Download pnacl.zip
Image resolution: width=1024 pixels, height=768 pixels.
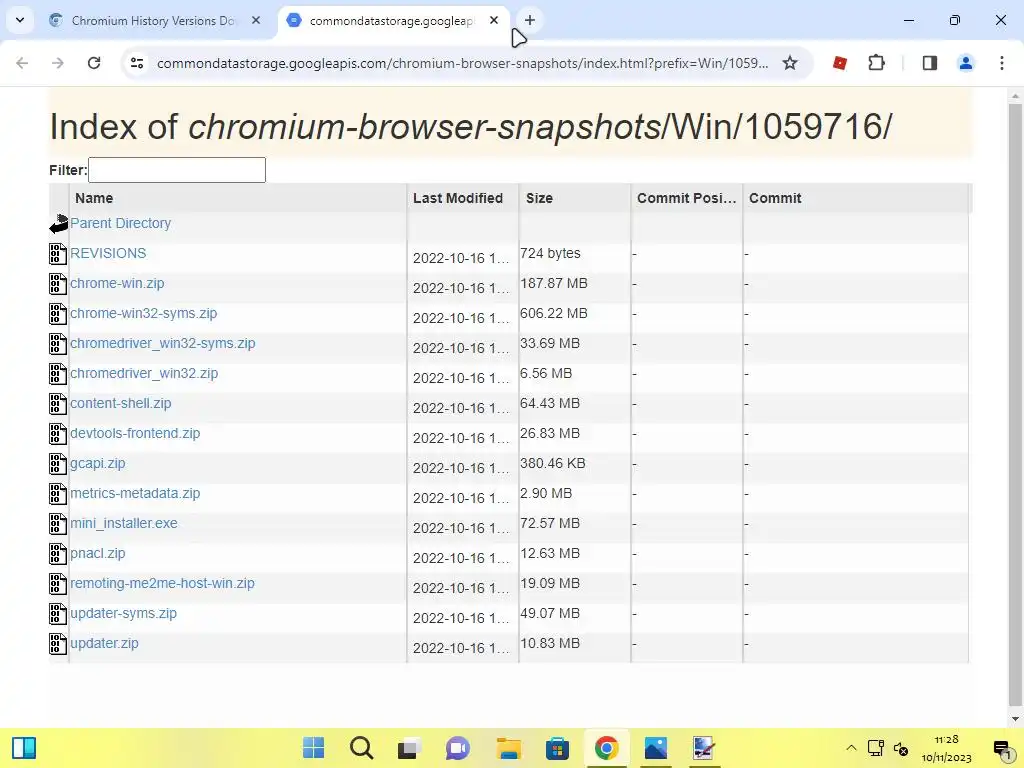[98, 554]
